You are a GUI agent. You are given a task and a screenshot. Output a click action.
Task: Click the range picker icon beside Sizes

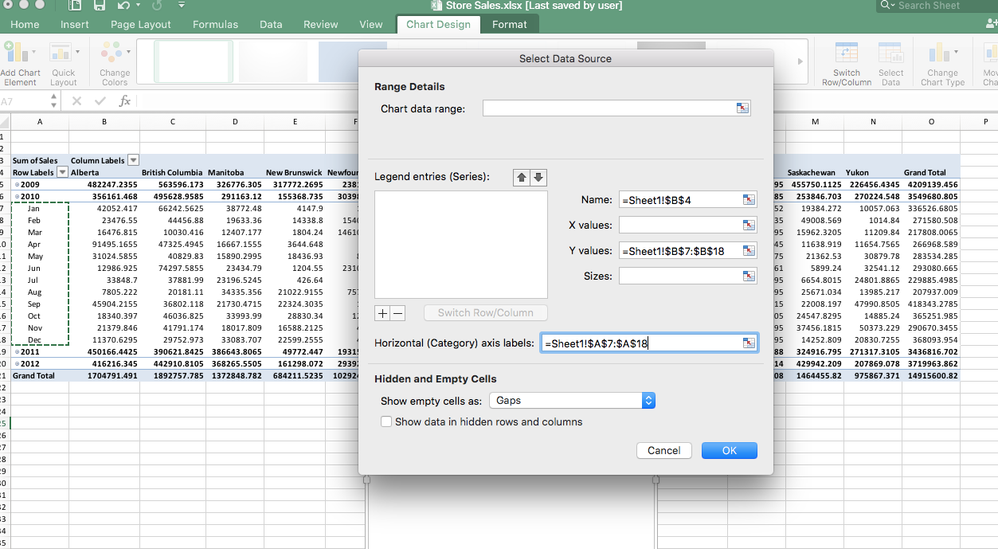coord(748,276)
